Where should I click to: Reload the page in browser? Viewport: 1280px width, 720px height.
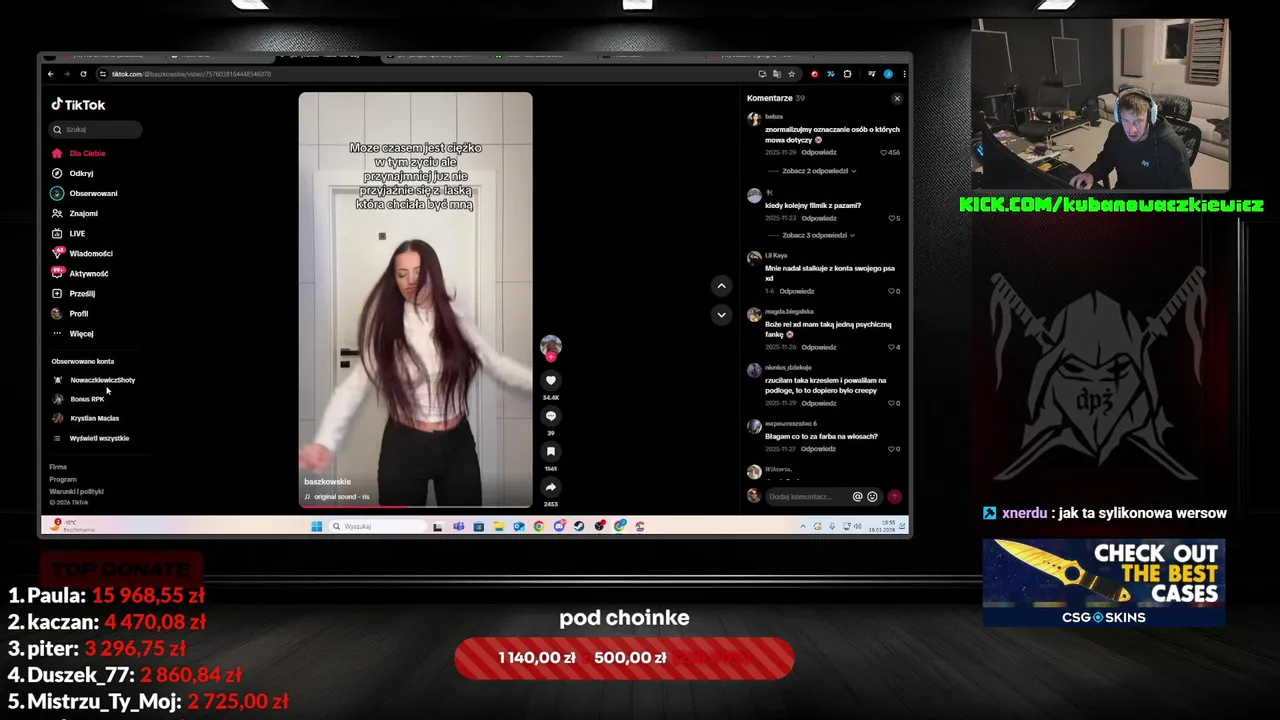pyautogui.click(x=84, y=74)
